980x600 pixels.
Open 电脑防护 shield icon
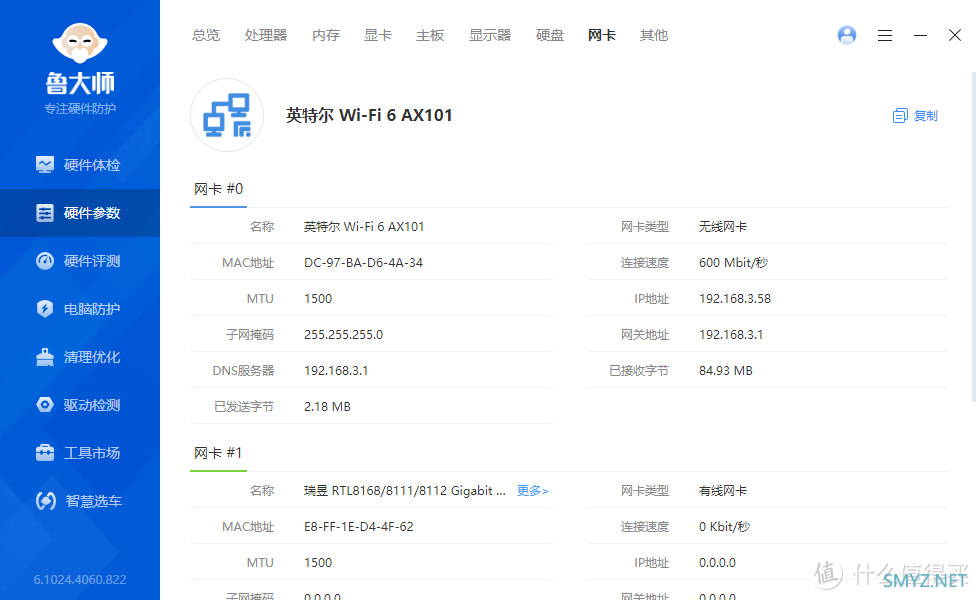(x=45, y=309)
